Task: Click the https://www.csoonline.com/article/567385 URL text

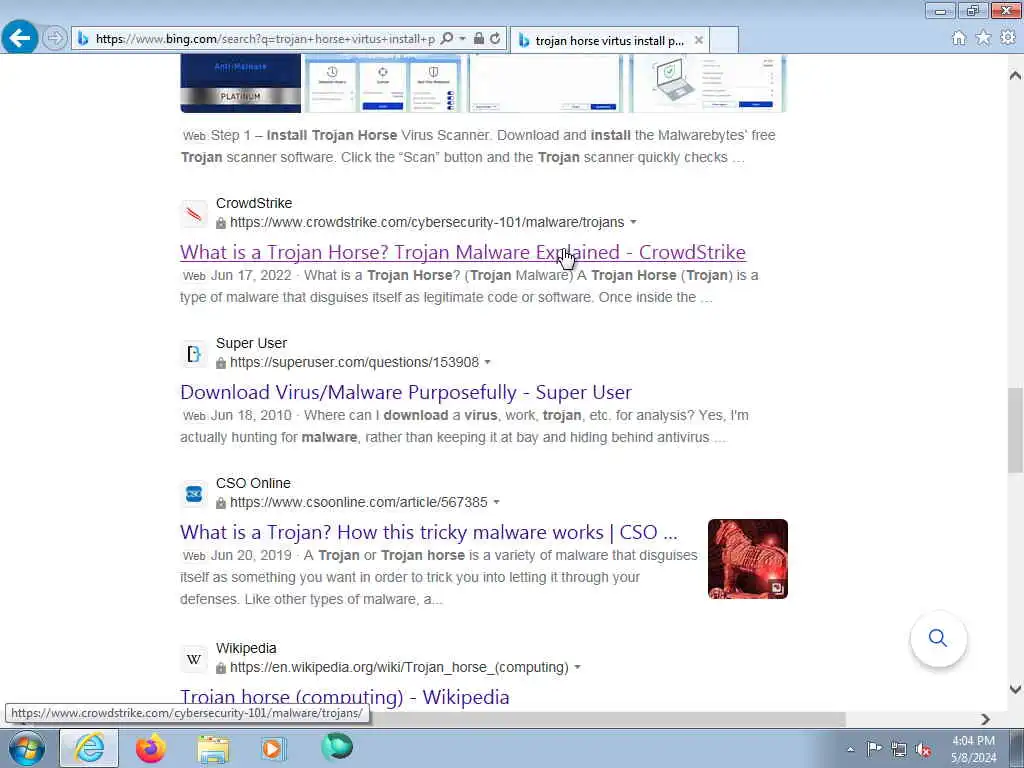Action: [x=359, y=502]
